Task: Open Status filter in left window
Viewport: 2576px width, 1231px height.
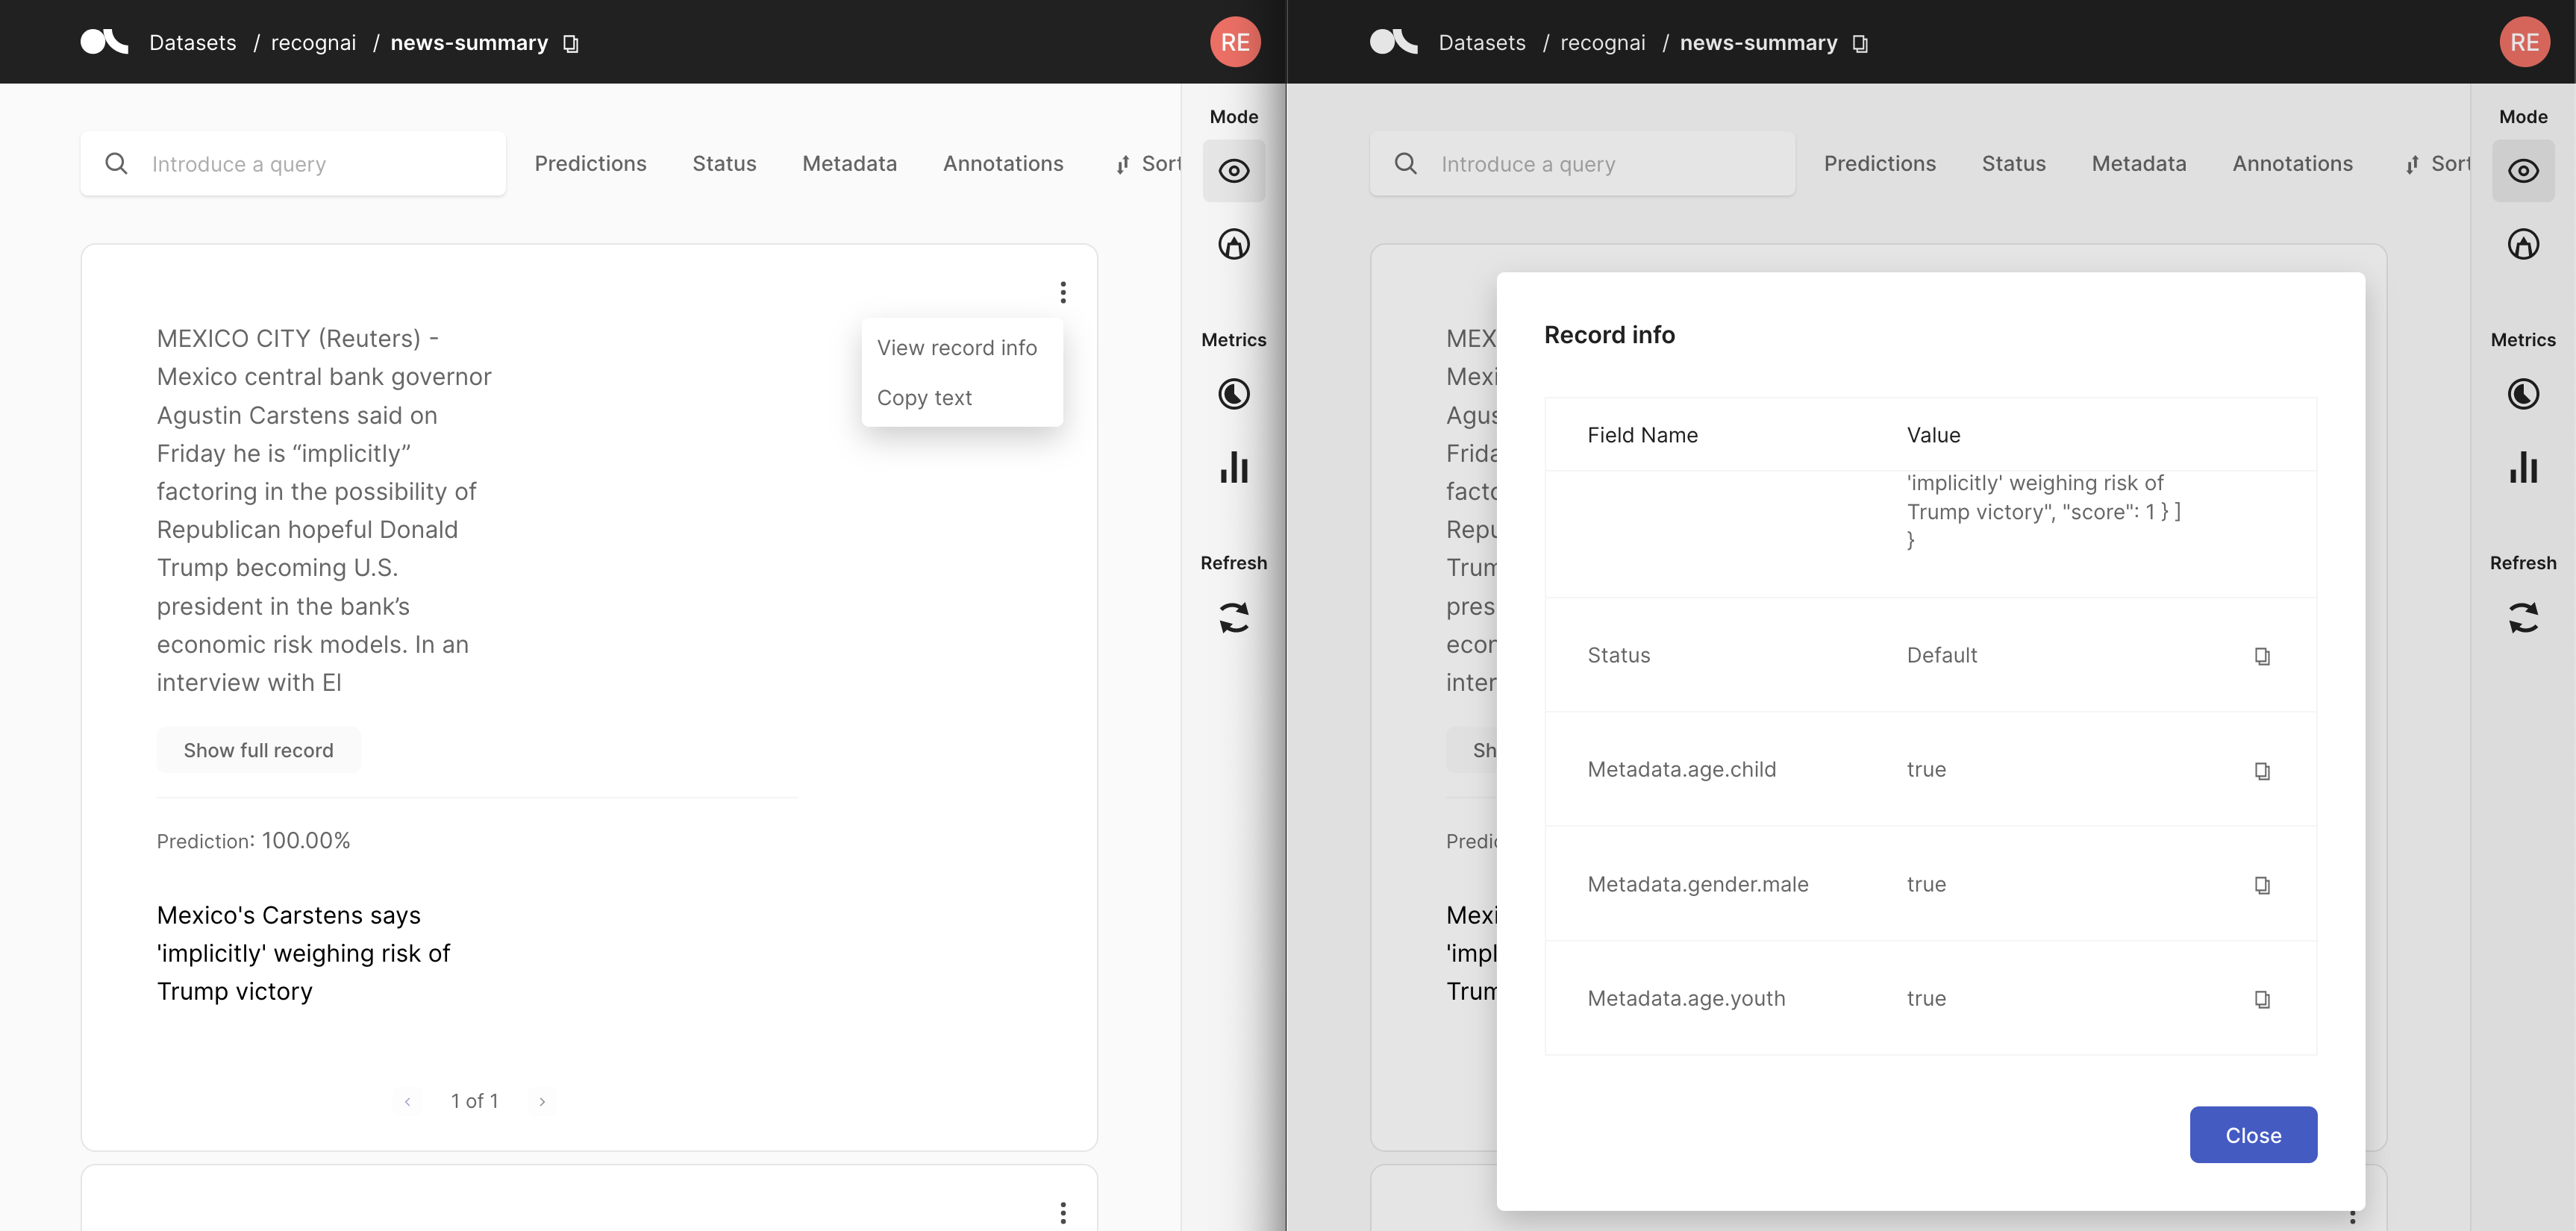Action: click(724, 163)
